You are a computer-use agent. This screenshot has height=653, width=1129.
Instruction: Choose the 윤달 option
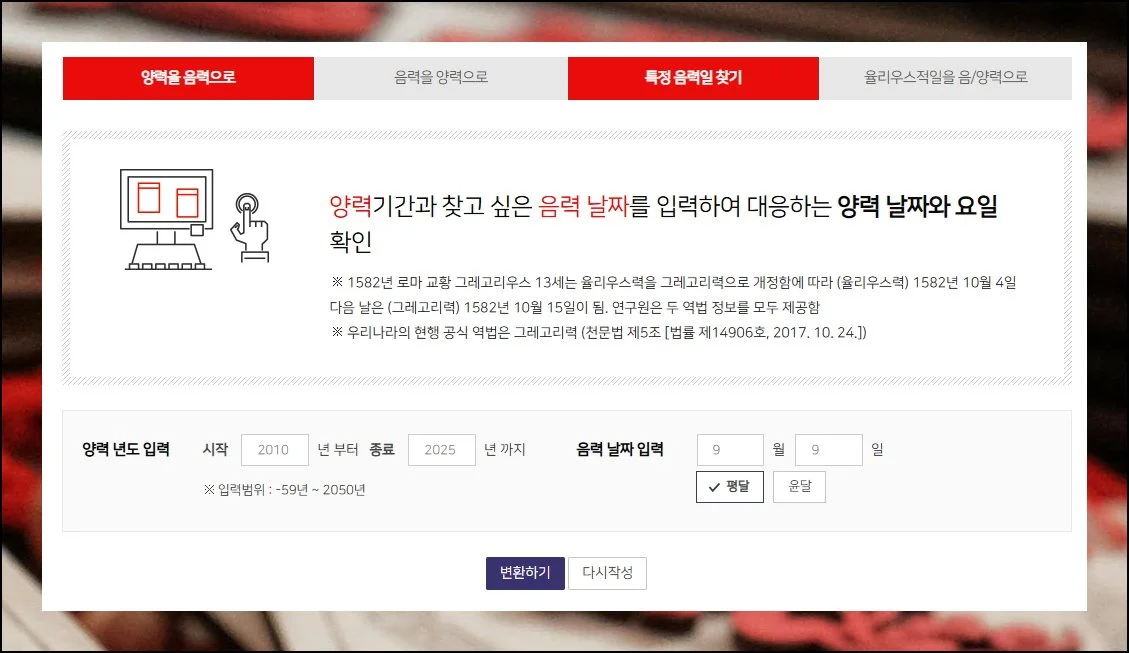[x=799, y=487]
